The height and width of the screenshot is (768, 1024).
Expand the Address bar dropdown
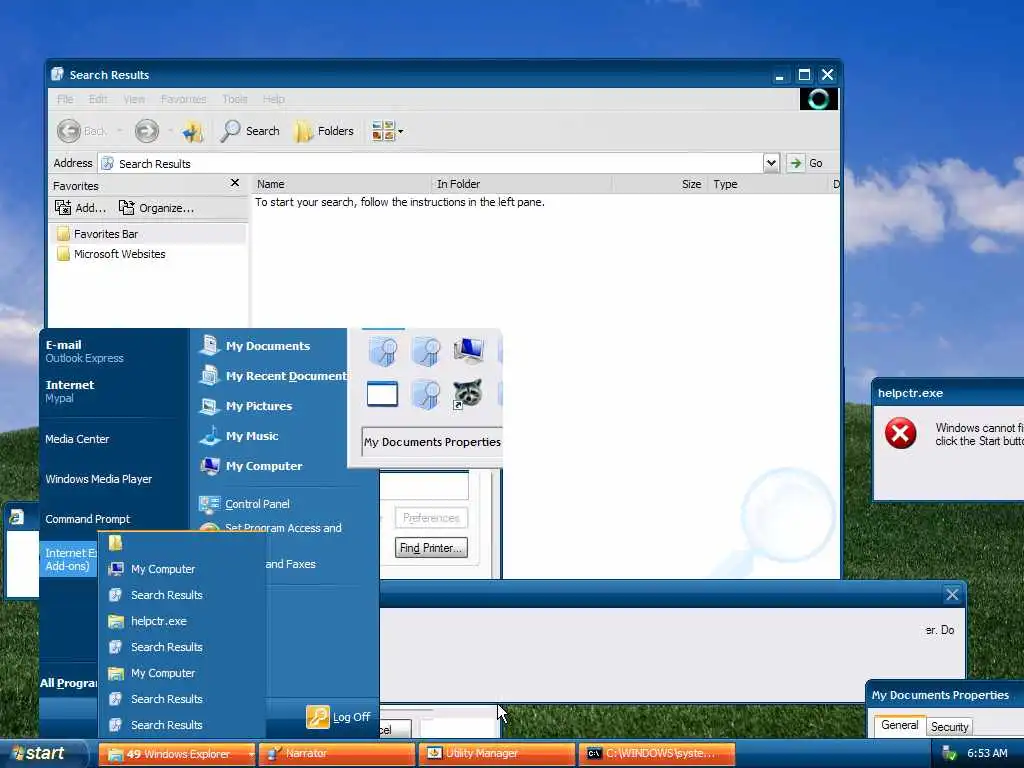[771, 163]
